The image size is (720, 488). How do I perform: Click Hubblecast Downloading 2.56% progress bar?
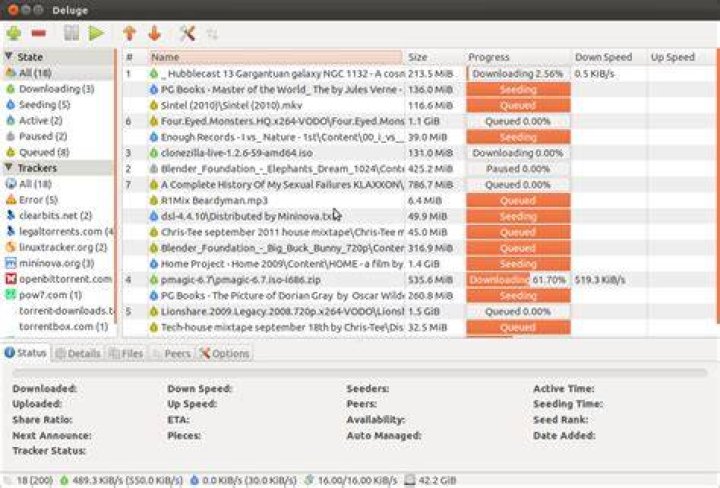click(x=518, y=73)
